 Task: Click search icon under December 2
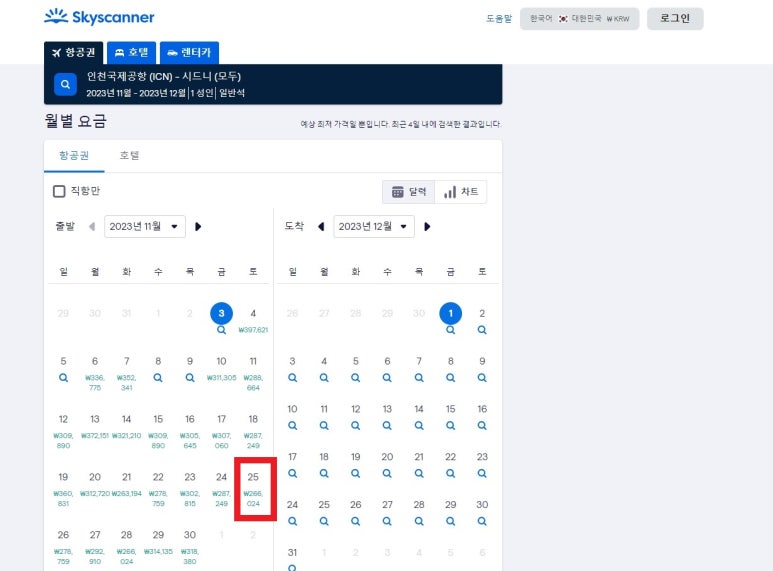click(482, 330)
